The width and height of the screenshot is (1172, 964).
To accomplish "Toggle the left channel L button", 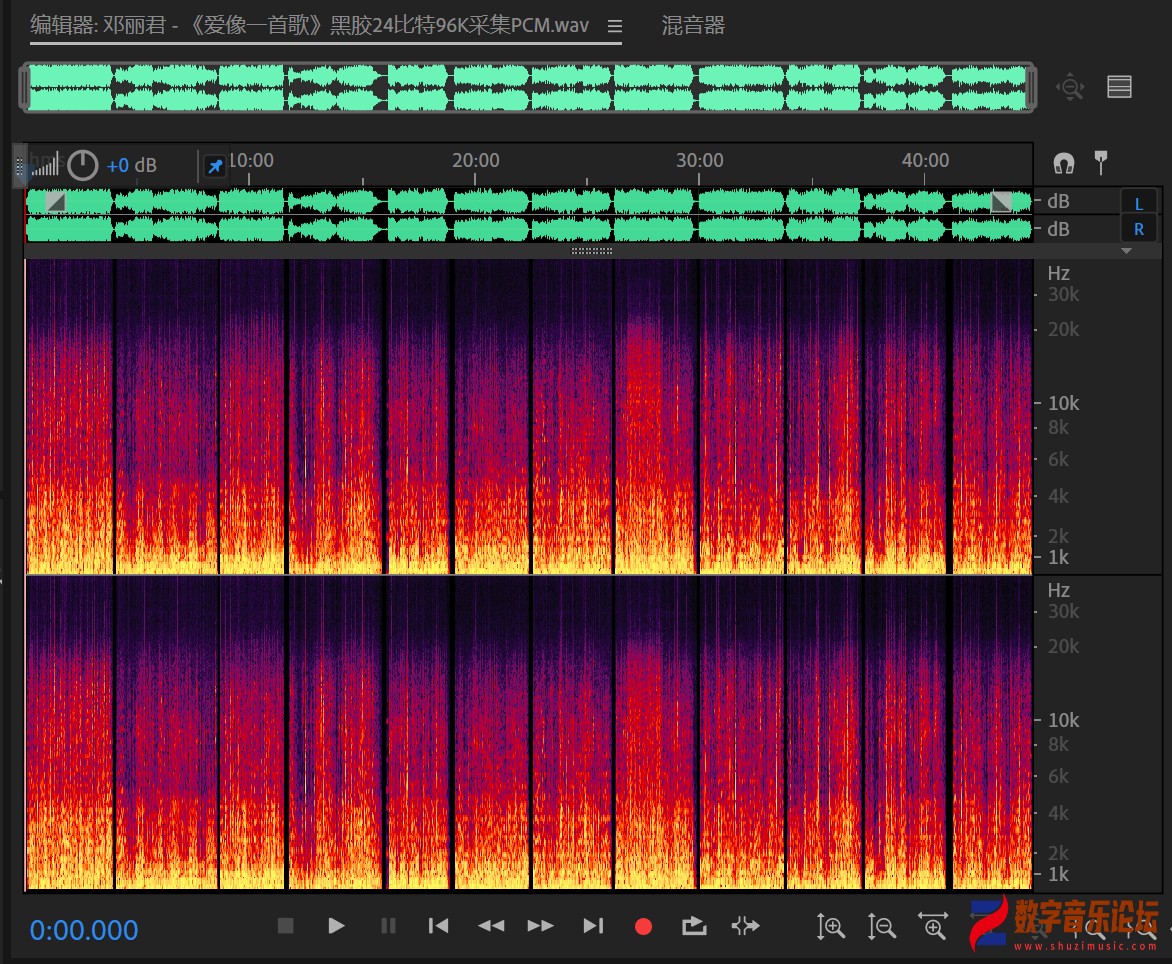I will pos(1138,203).
